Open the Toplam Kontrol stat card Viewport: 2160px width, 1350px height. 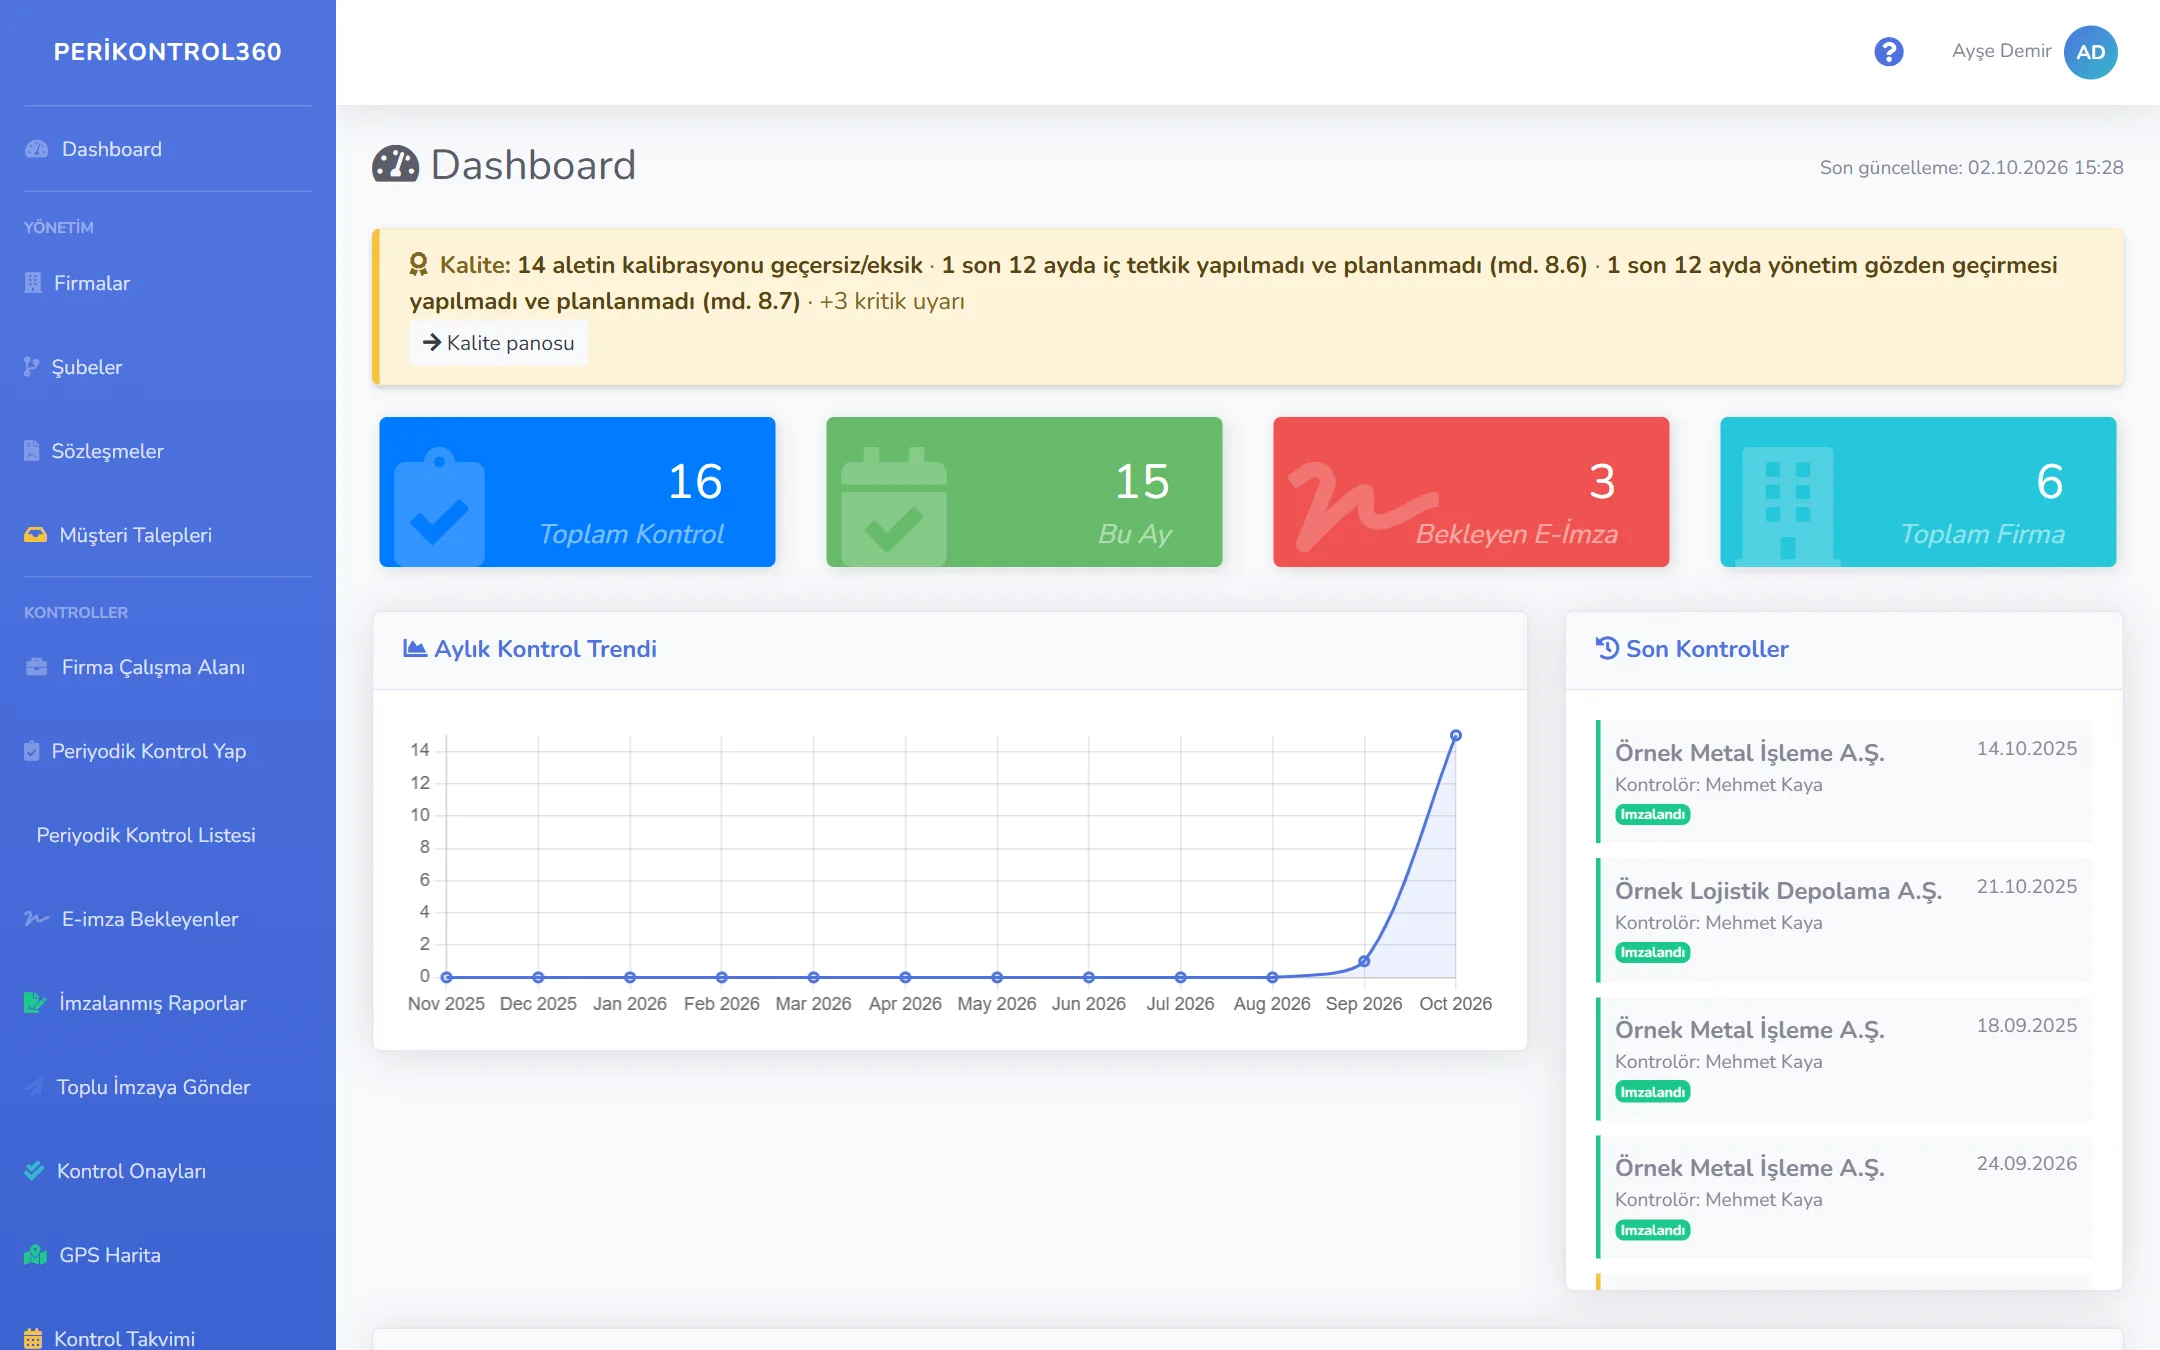577,492
